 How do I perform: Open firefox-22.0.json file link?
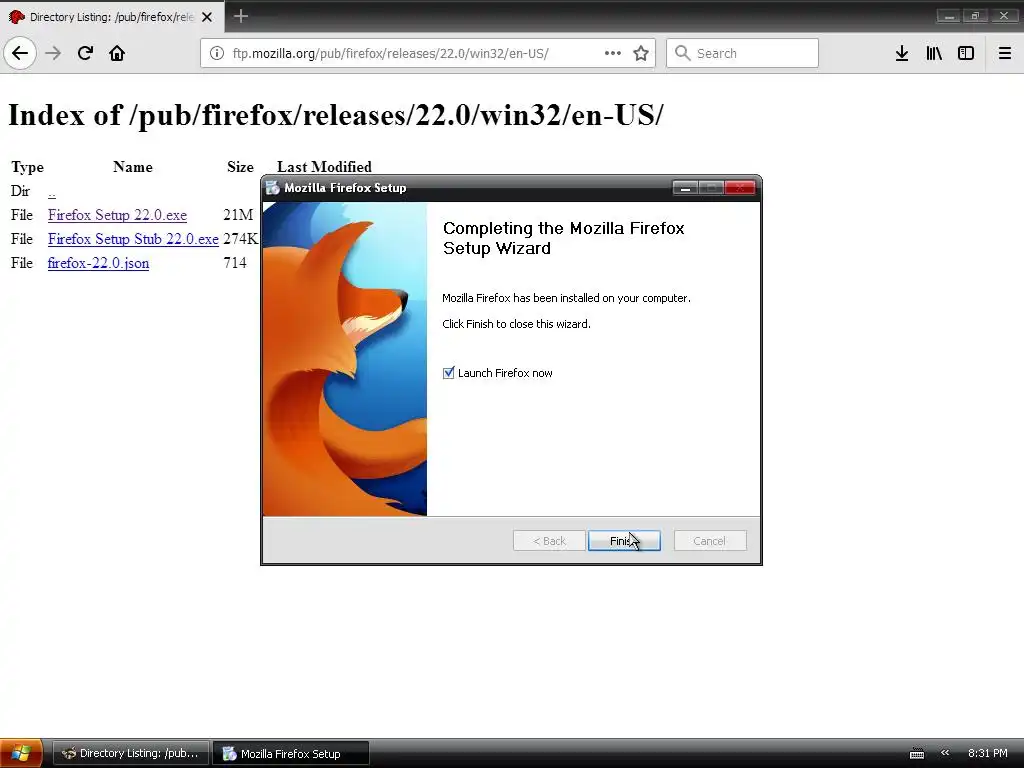98,263
